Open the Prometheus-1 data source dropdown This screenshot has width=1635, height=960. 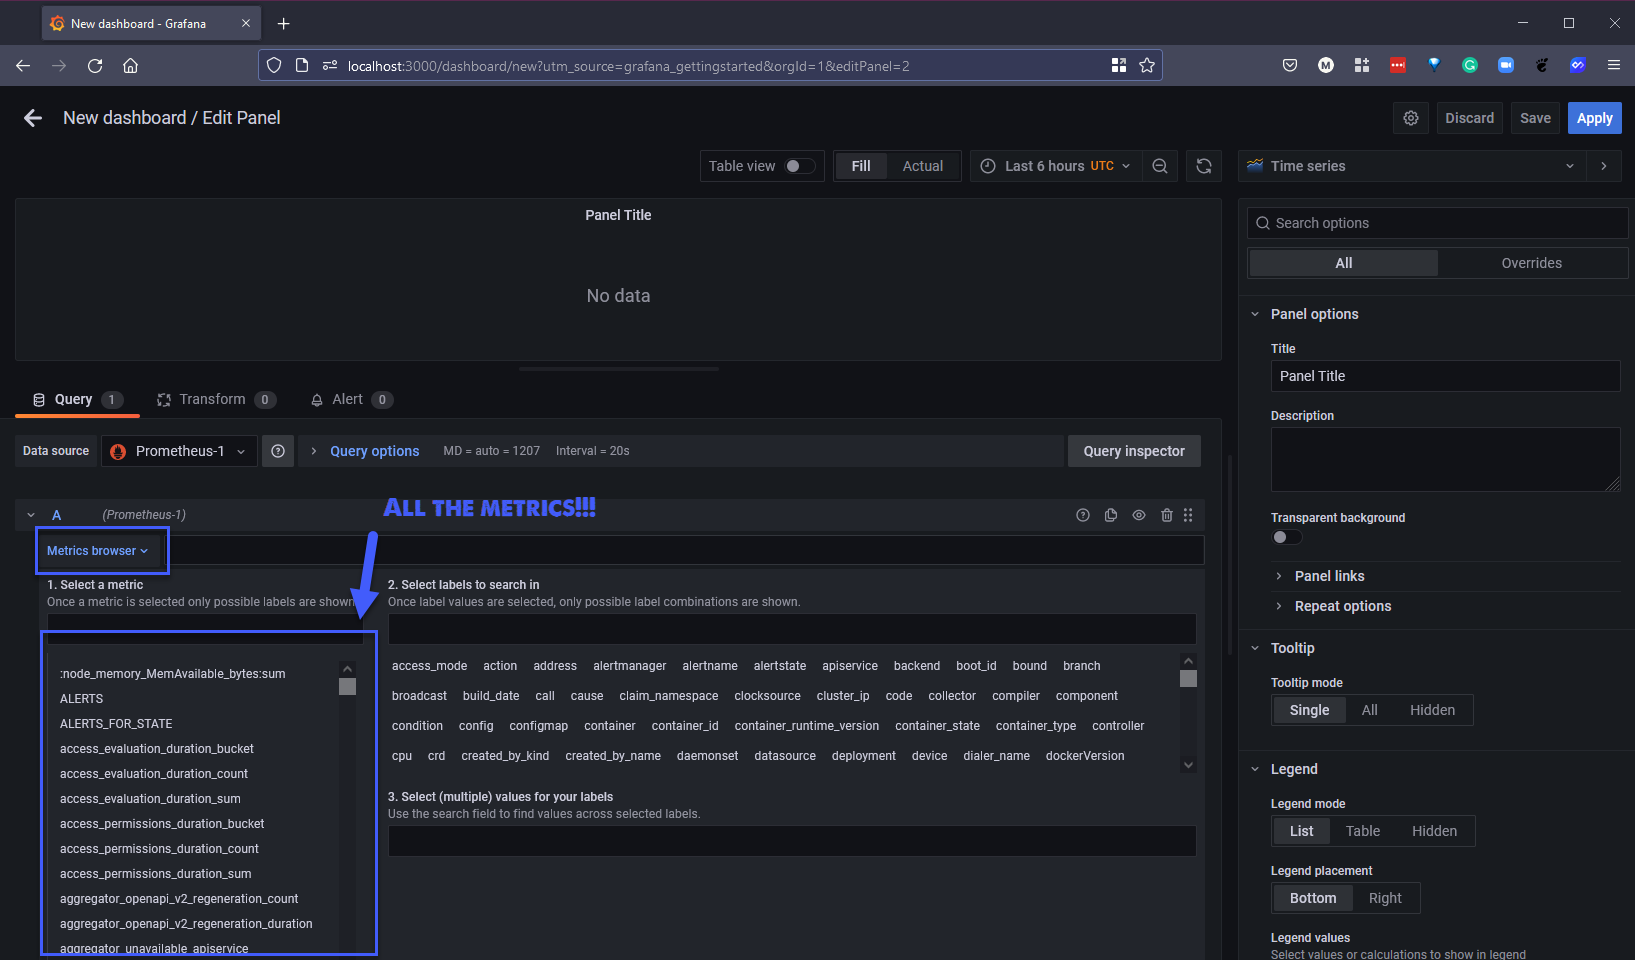coord(179,451)
